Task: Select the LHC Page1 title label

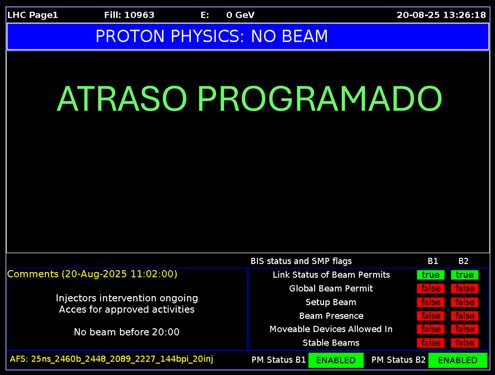Action: pos(33,15)
